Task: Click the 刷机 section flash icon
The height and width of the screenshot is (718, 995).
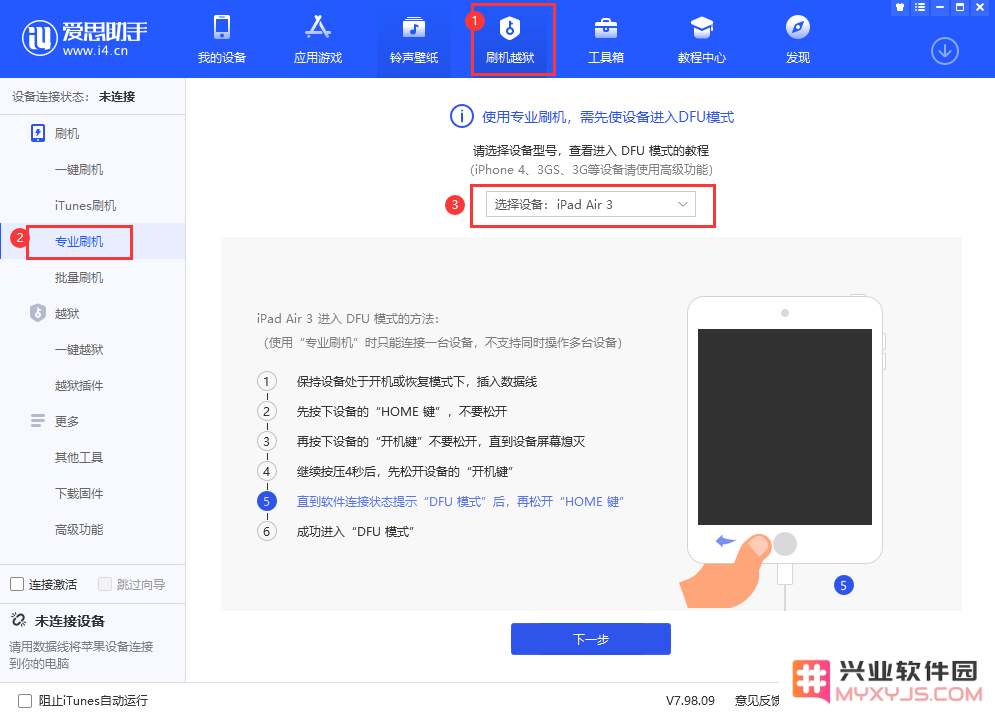Action: coord(38,133)
